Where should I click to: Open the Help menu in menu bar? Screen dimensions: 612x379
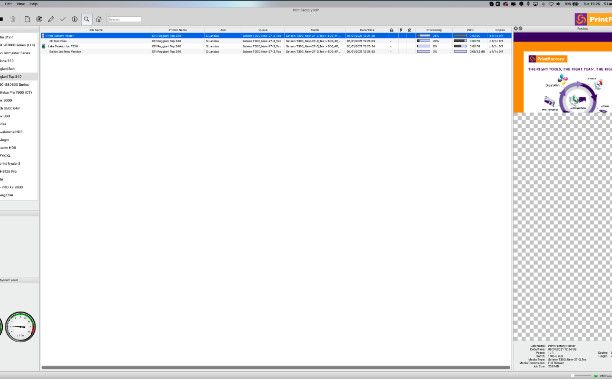point(34,4)
